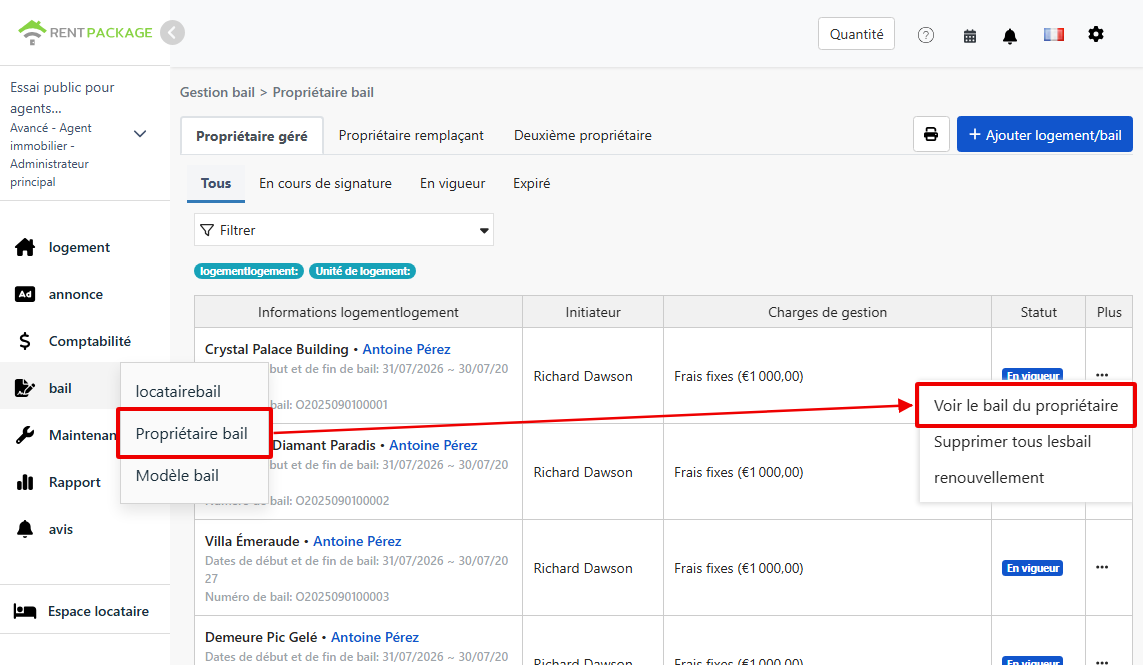
Task: Open annonce in the sidebar
Action: pyautogui.click(x=76, y=295)
